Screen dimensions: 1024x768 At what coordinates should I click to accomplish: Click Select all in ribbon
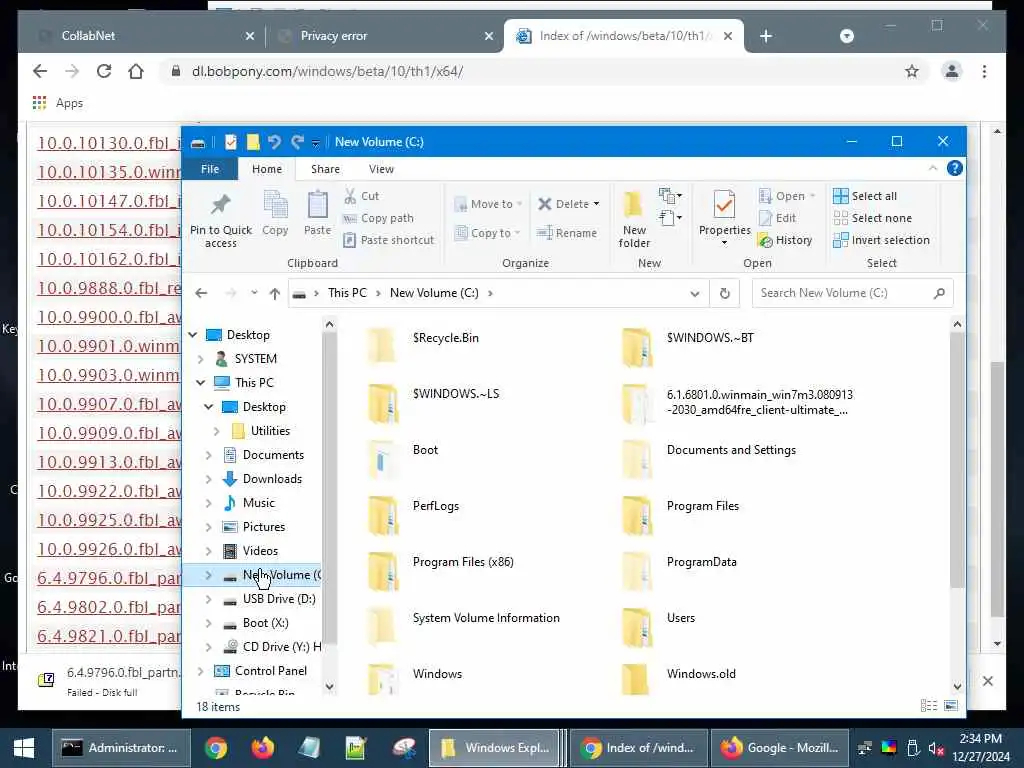tap(865, 196)
